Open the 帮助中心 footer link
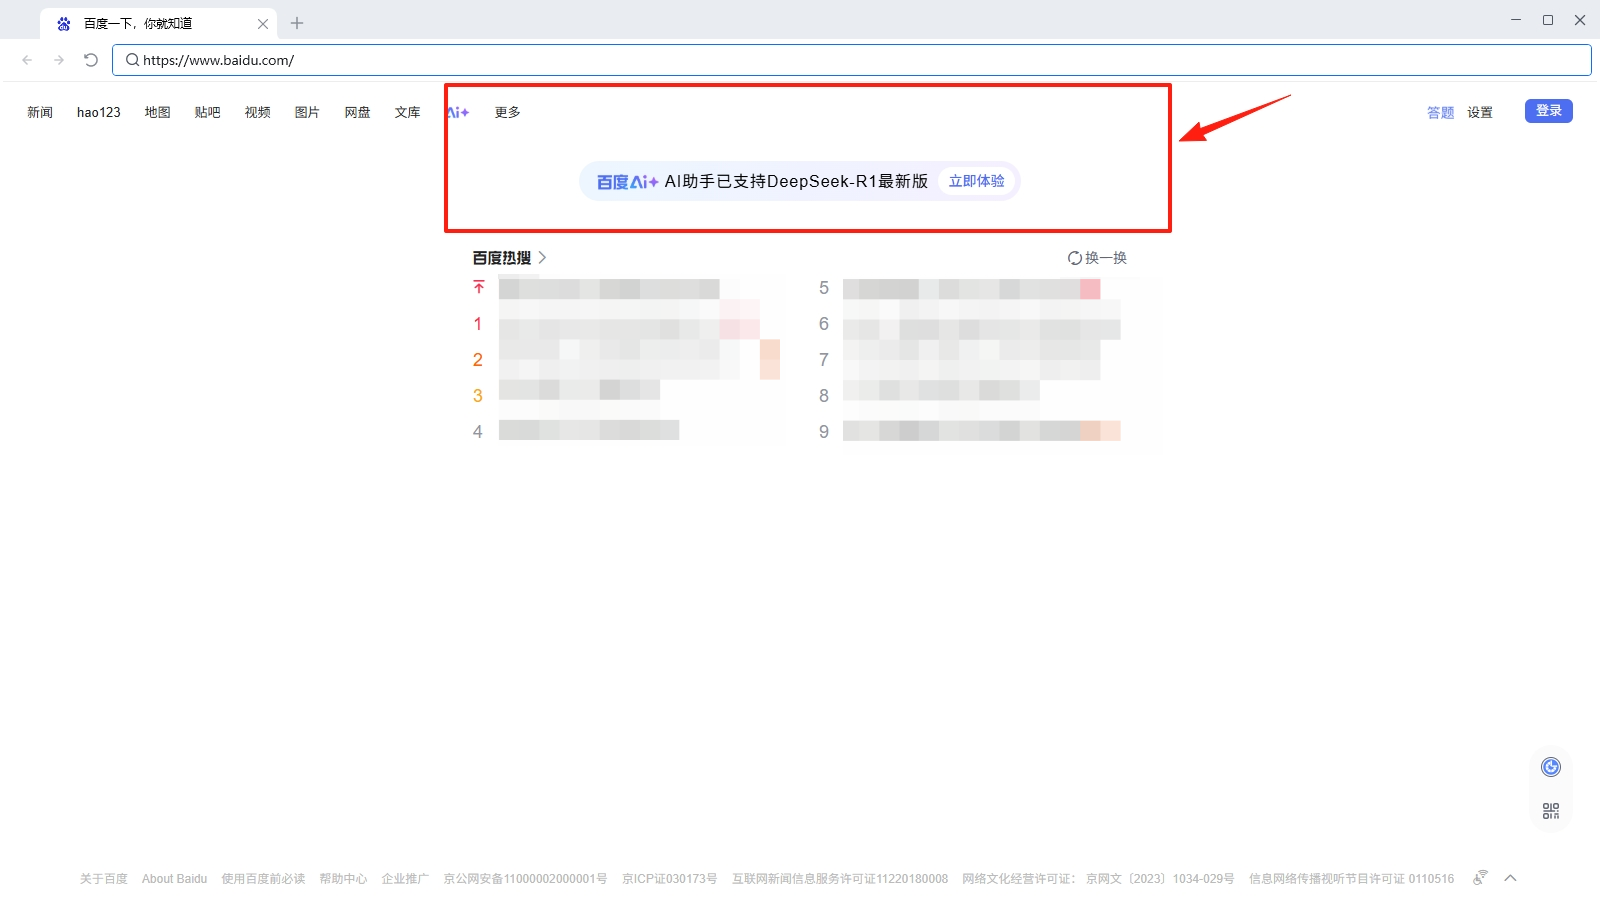This screenshot has width=1600, height=900. (343, 879)
